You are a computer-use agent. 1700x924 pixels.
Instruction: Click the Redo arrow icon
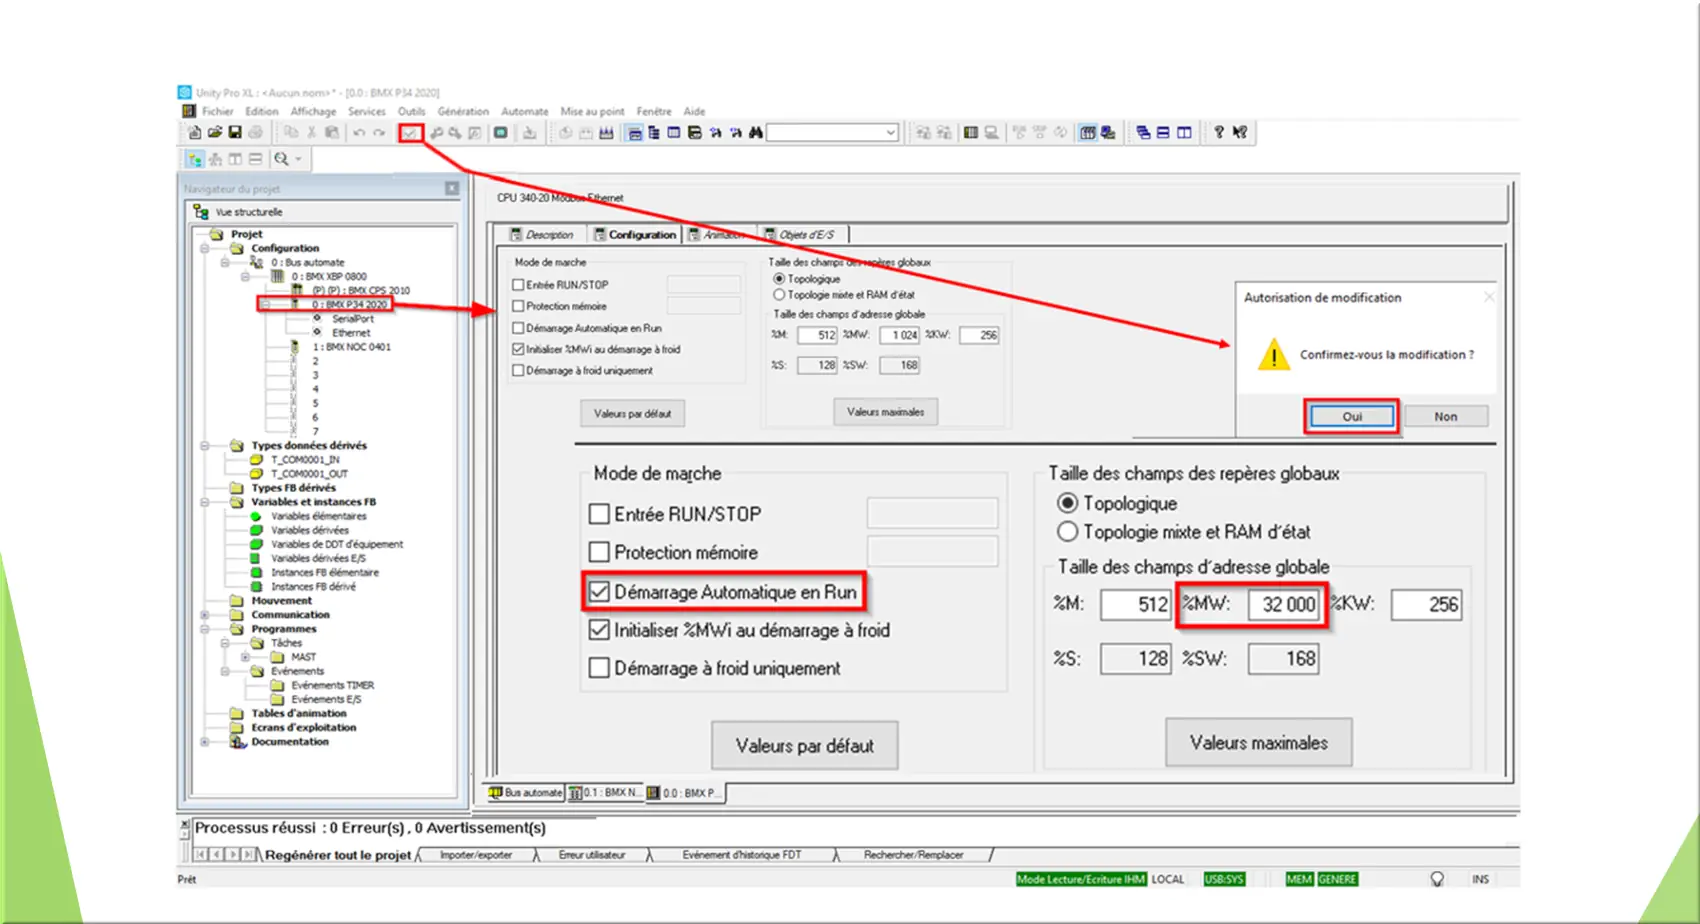(379, 132)
